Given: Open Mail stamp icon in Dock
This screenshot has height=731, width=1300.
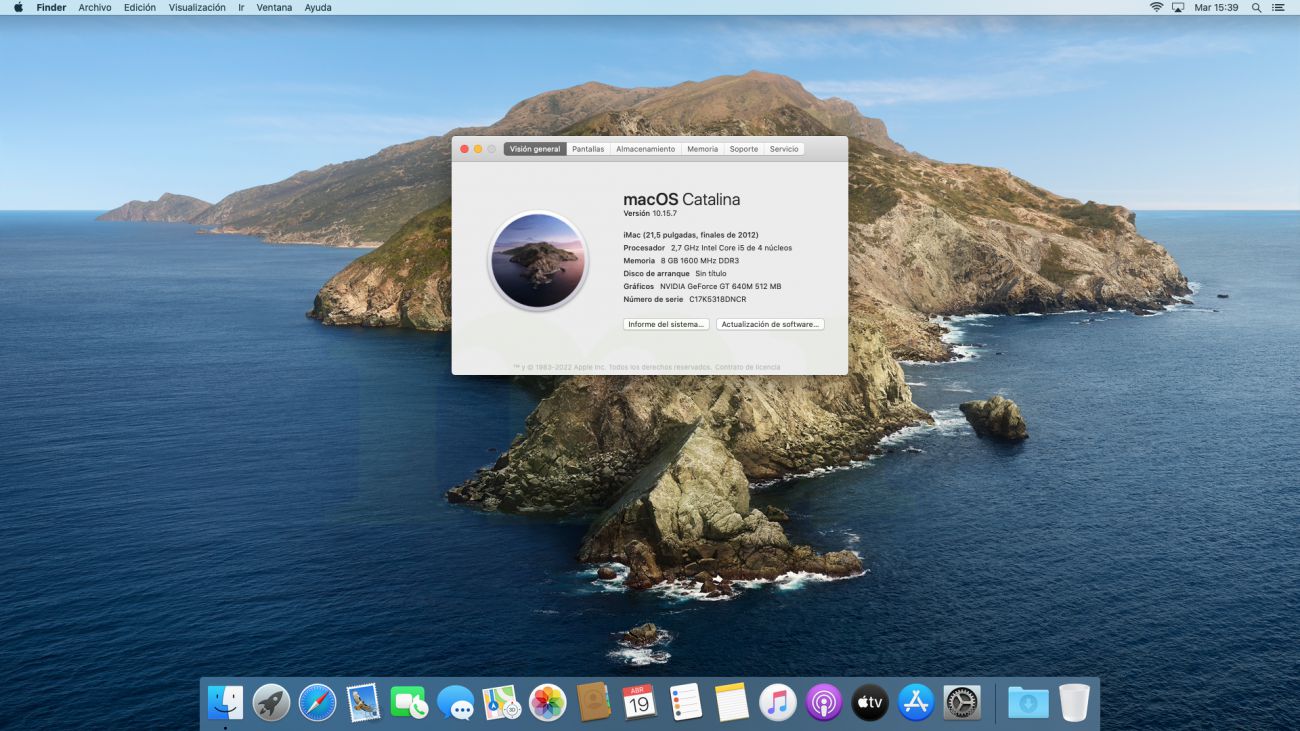Looking at the screenshot, I should pos(363,703).
